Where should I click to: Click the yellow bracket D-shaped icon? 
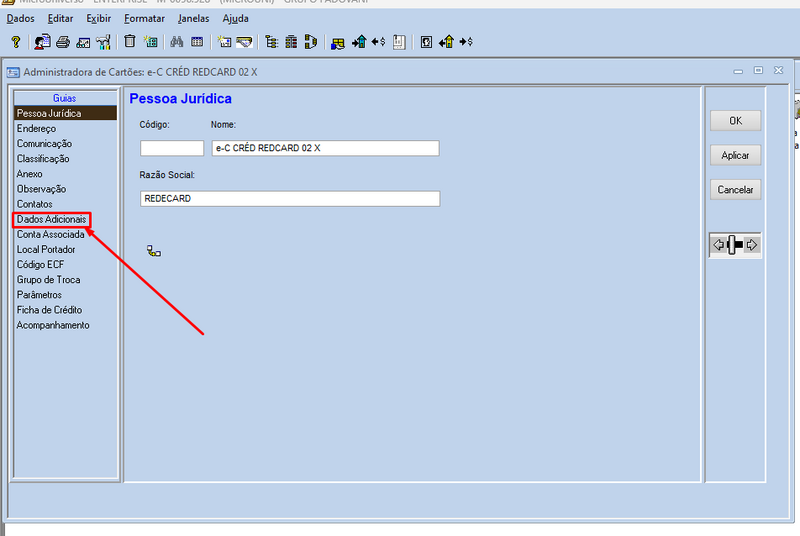tap(310, 42)
